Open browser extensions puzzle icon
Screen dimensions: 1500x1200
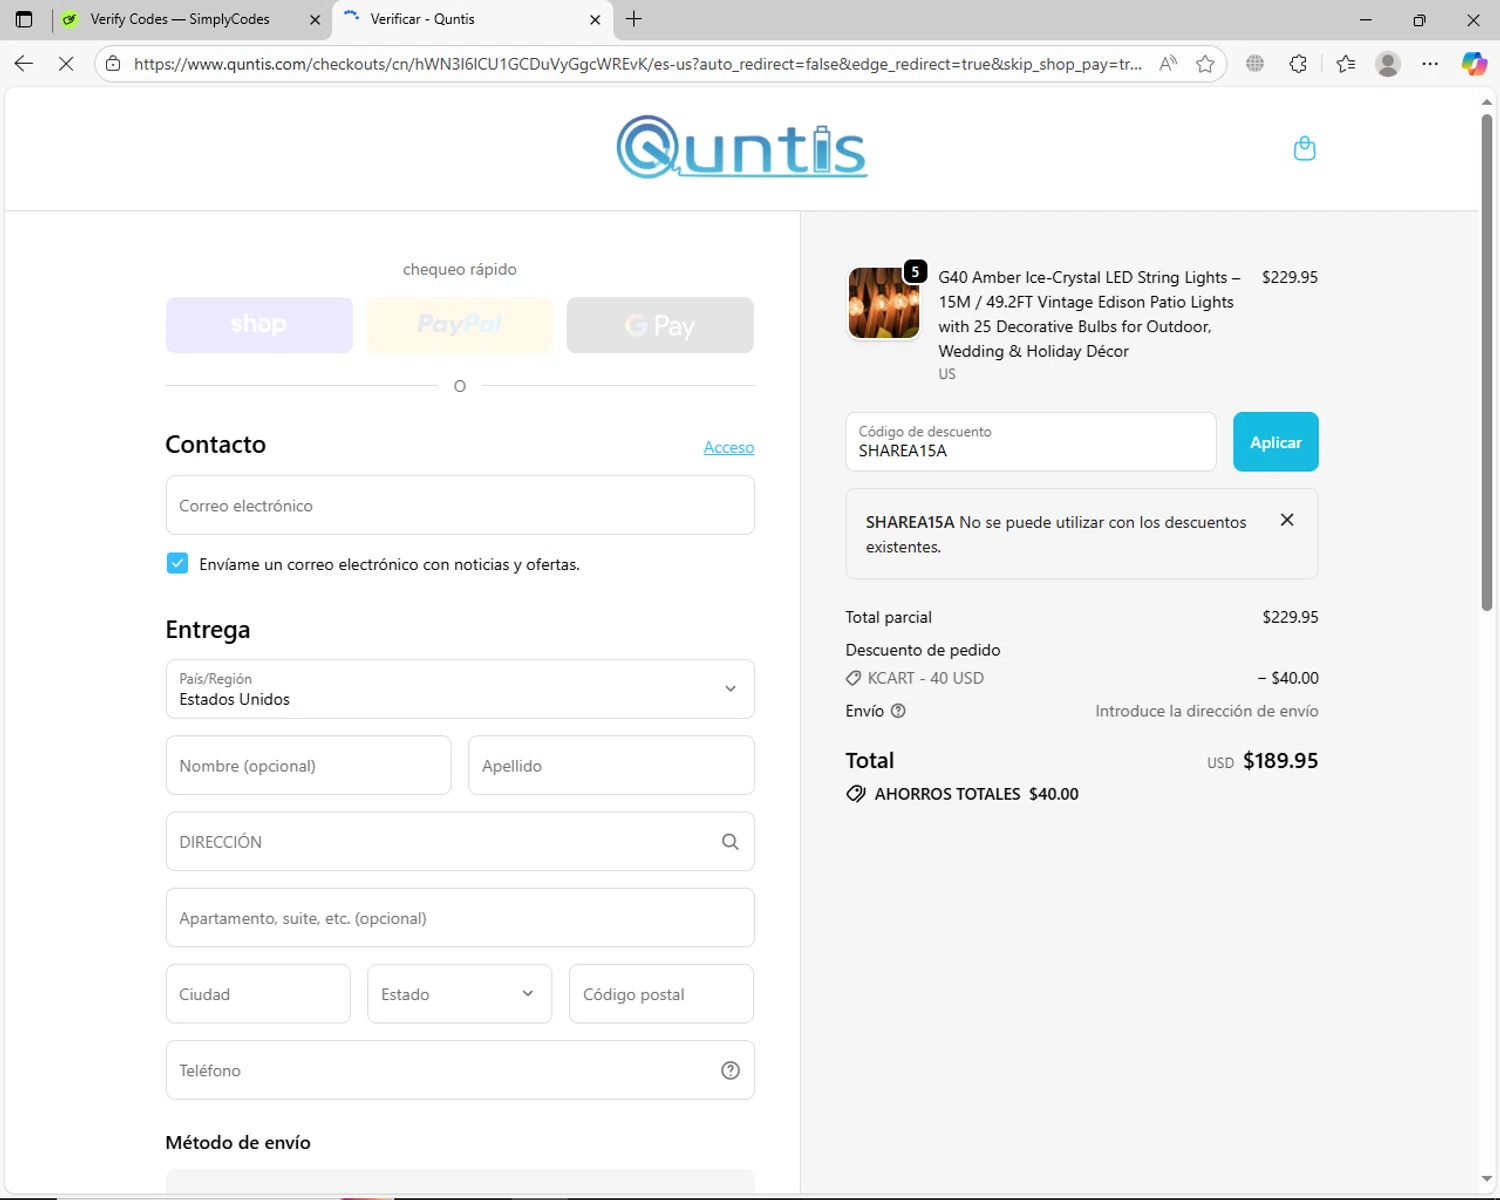tap(1298, 64)
